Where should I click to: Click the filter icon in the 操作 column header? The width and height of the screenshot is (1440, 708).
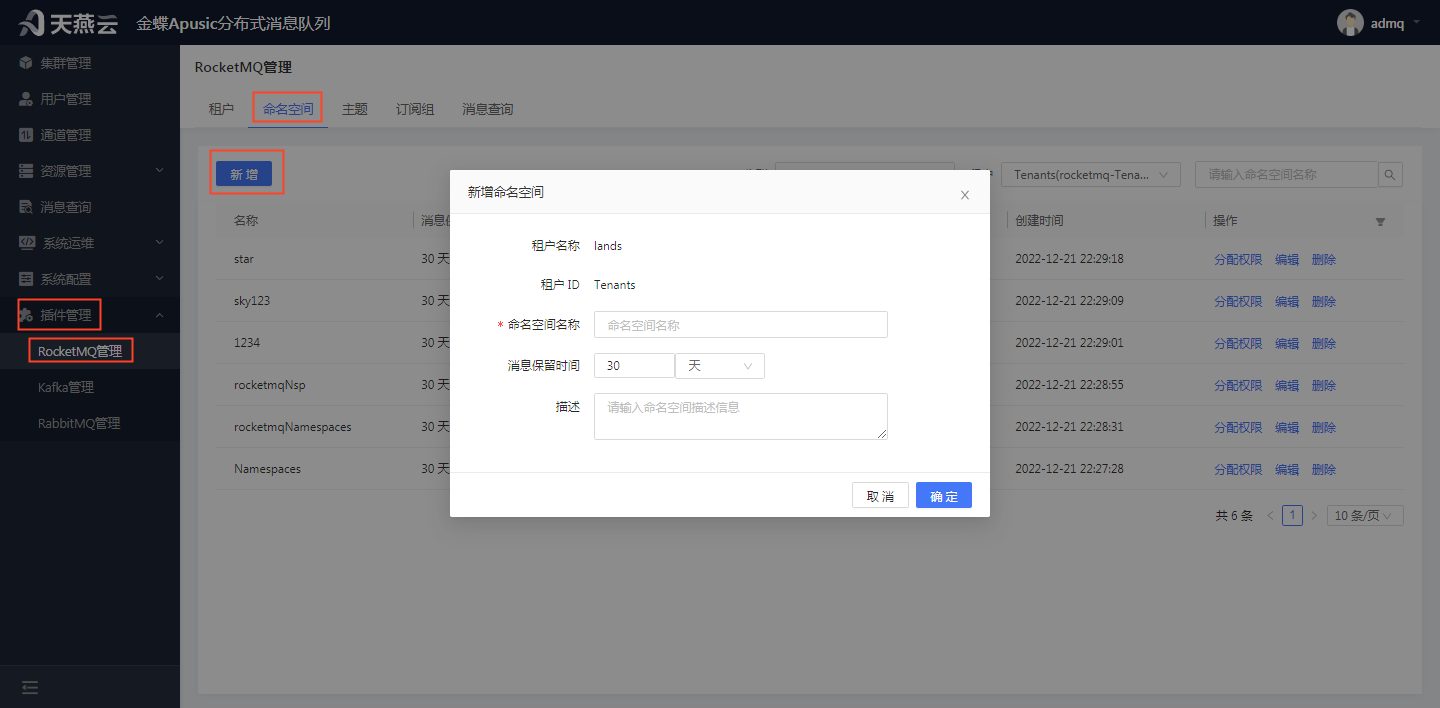(x=1380, y=222)
